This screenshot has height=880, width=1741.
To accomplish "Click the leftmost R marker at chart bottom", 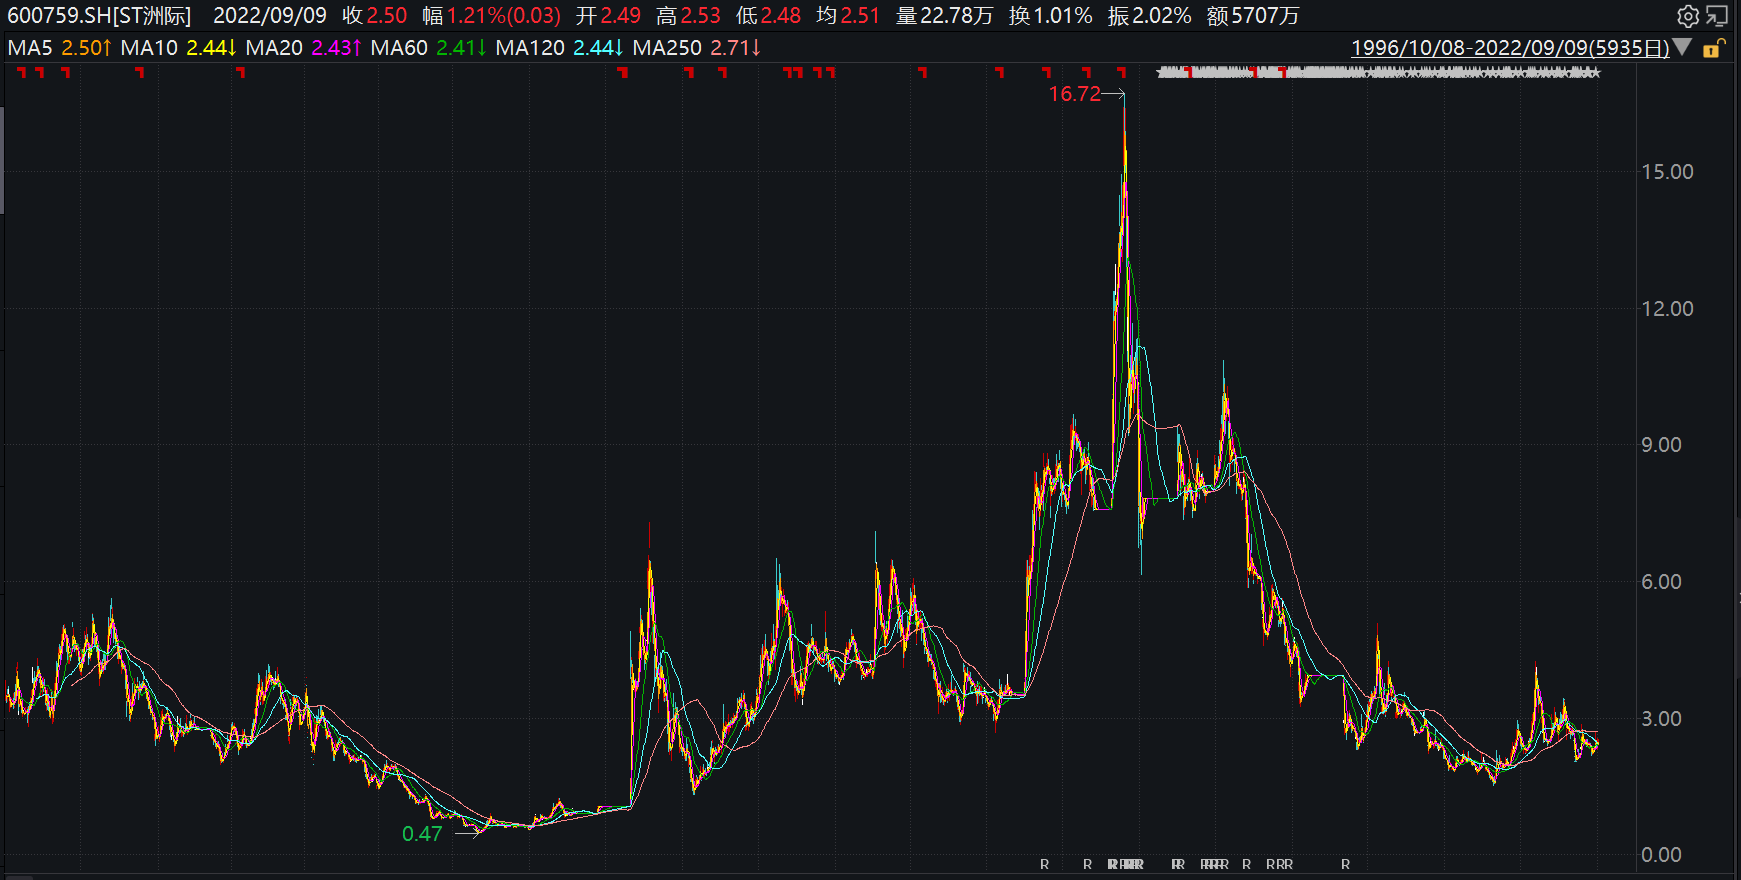I will (x=1044, y=864).
